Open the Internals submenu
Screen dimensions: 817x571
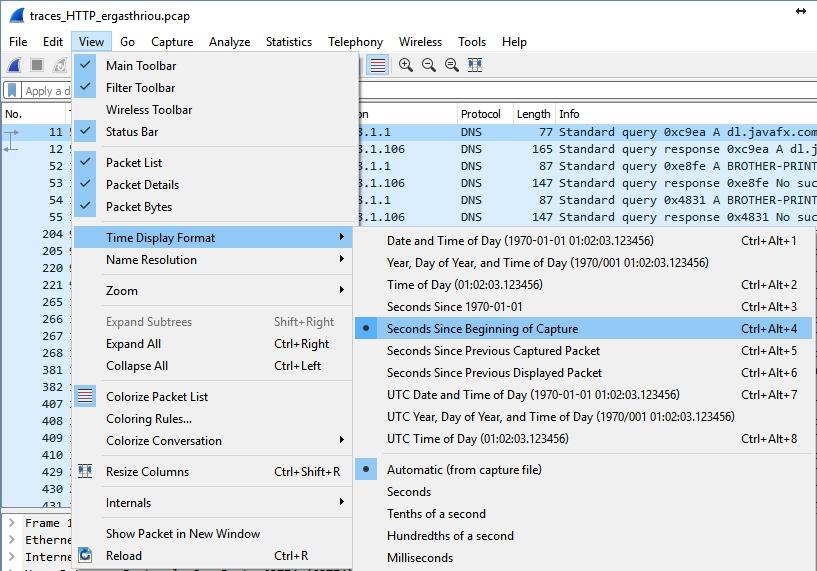[x=213, y=503]
